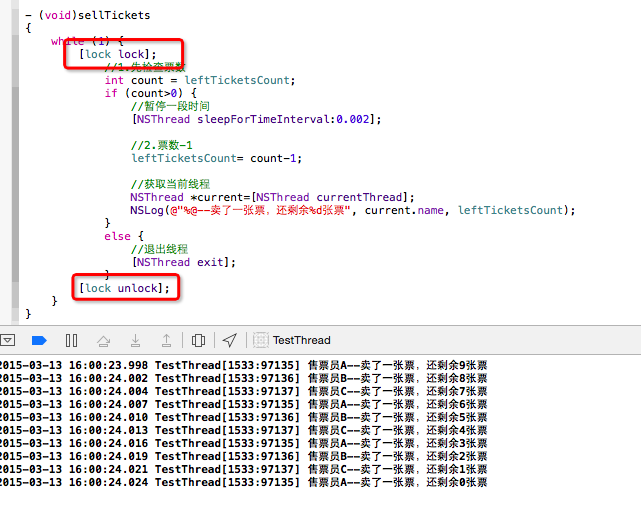Viewport: 641px width, 509px height.
Task: Open the TestThread process jump bar
Action: (x=301, y=340)
